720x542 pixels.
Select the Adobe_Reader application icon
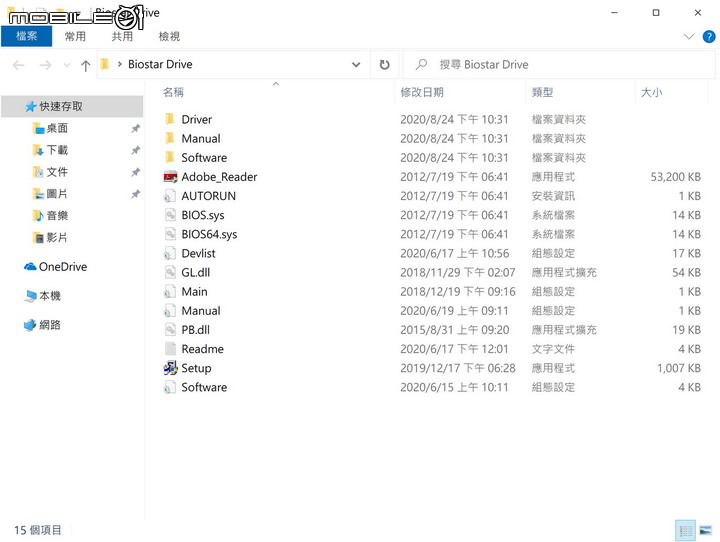(x=170, y=177)
